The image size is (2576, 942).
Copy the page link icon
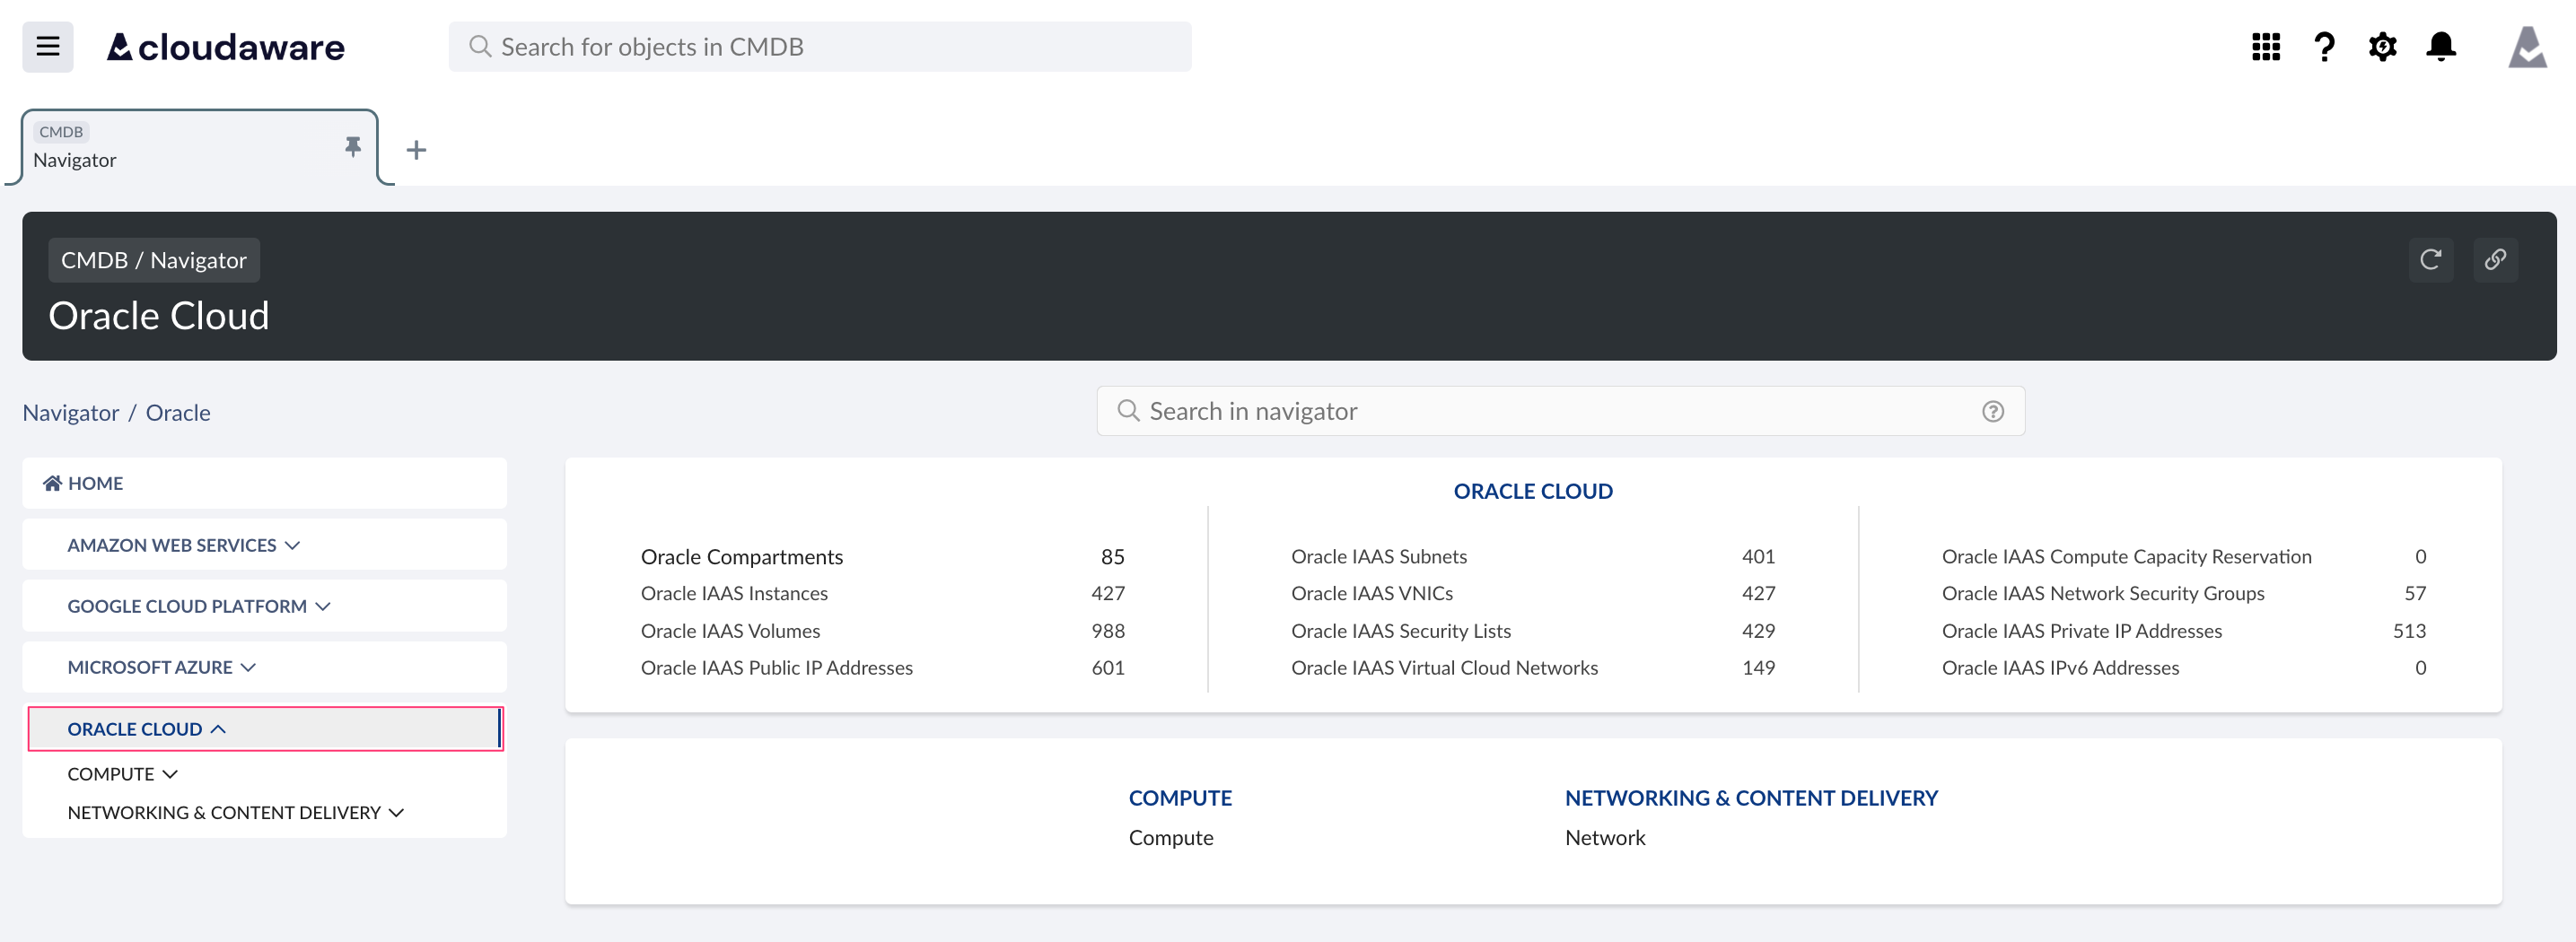(x=2495, y=260)
